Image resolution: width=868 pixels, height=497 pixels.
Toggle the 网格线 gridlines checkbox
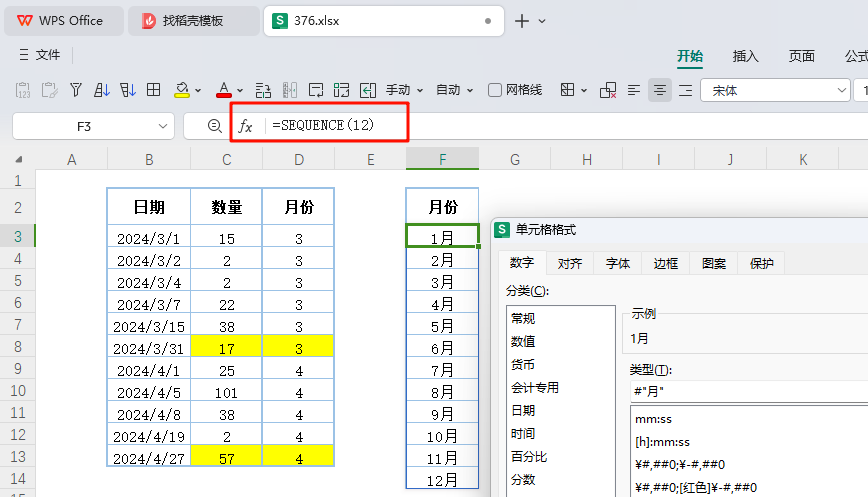495,90
